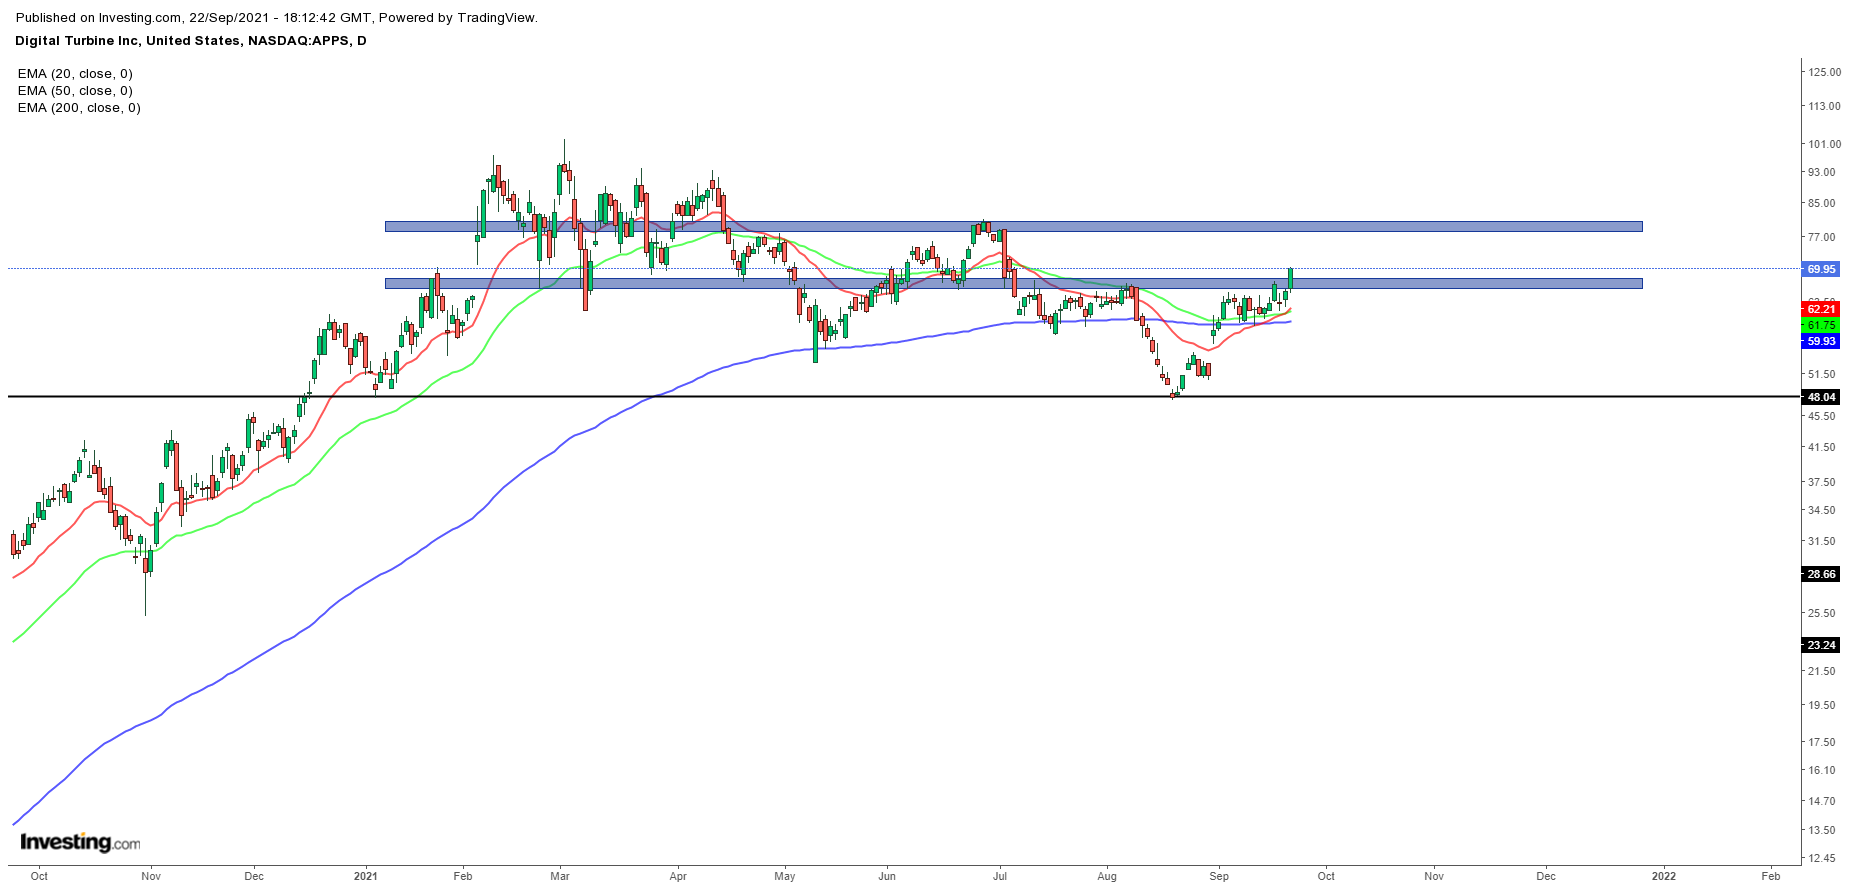Select the current price label 69.95
The height and width of the screenshot is (889, 1853).
pyautogui.click(x=1821, y=269)
